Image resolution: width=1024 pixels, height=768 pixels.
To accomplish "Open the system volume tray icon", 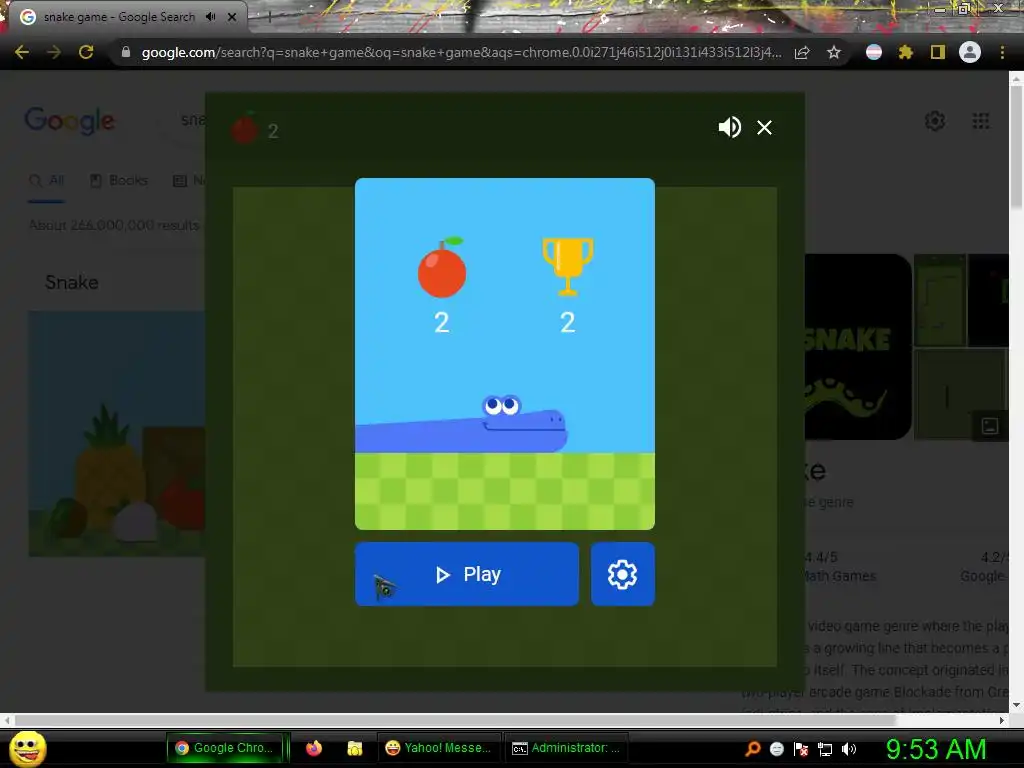I will pos(849,749).
